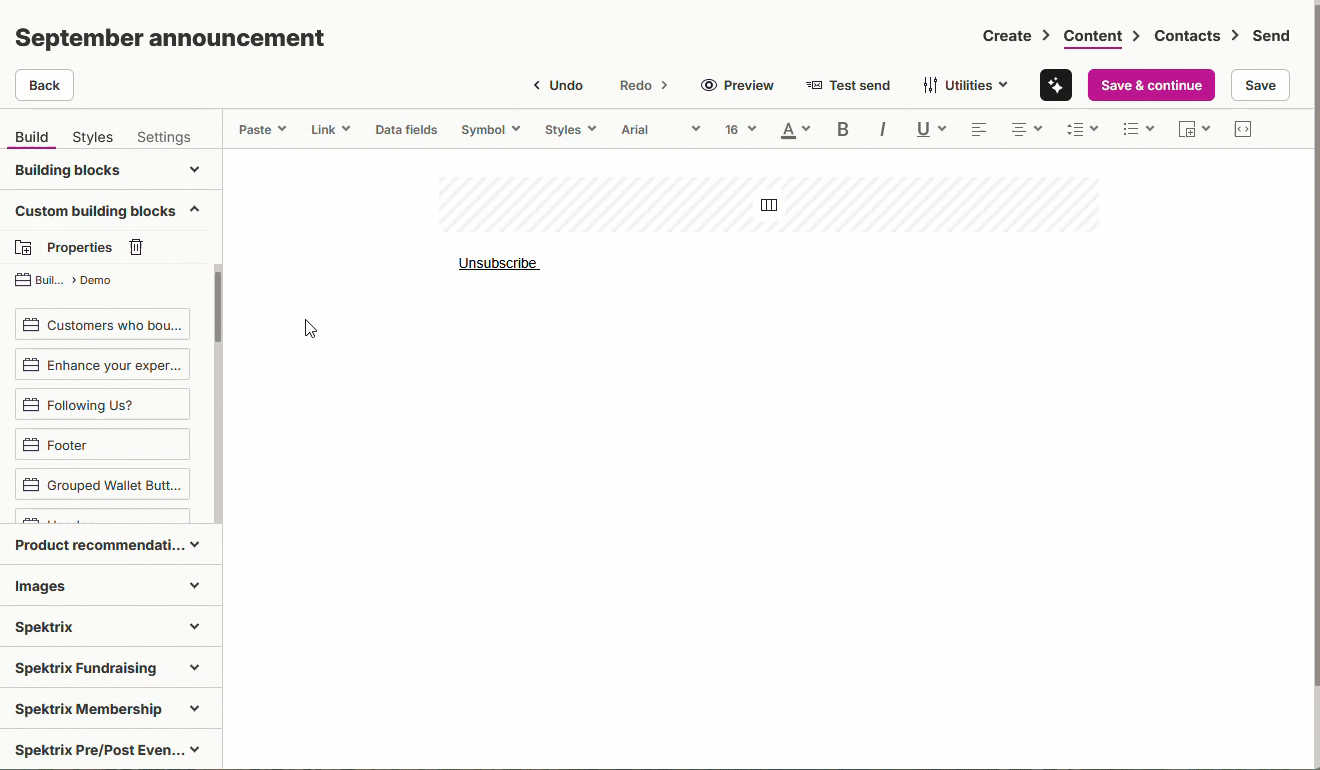Click the block icon on Footer
This screenshot has height=770, width=1320.
31,445
